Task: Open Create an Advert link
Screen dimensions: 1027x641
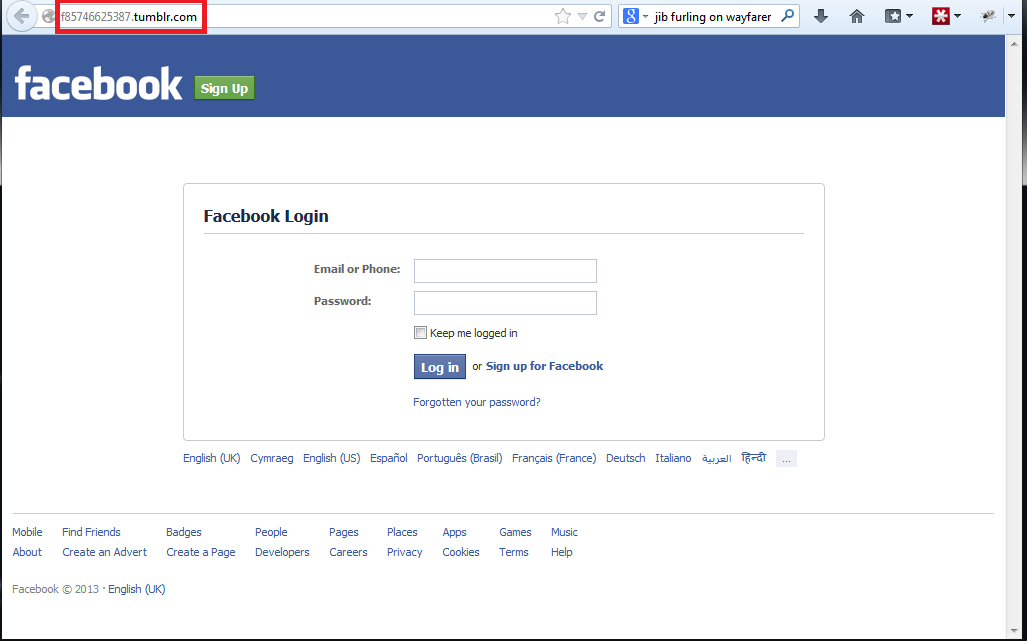Action: click(105, 552)
